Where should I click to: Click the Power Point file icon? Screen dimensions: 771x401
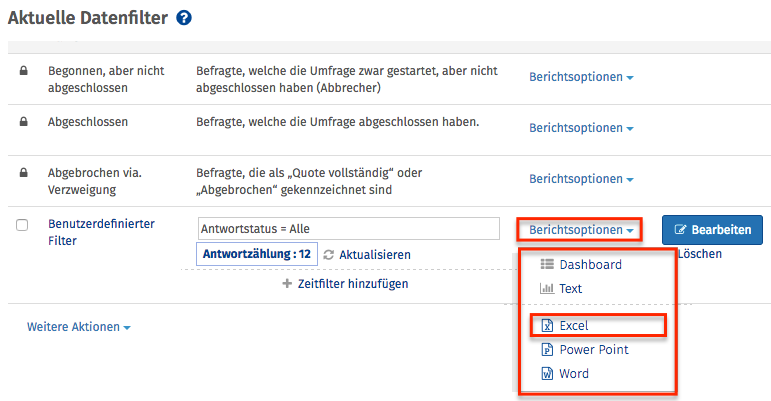546,350
